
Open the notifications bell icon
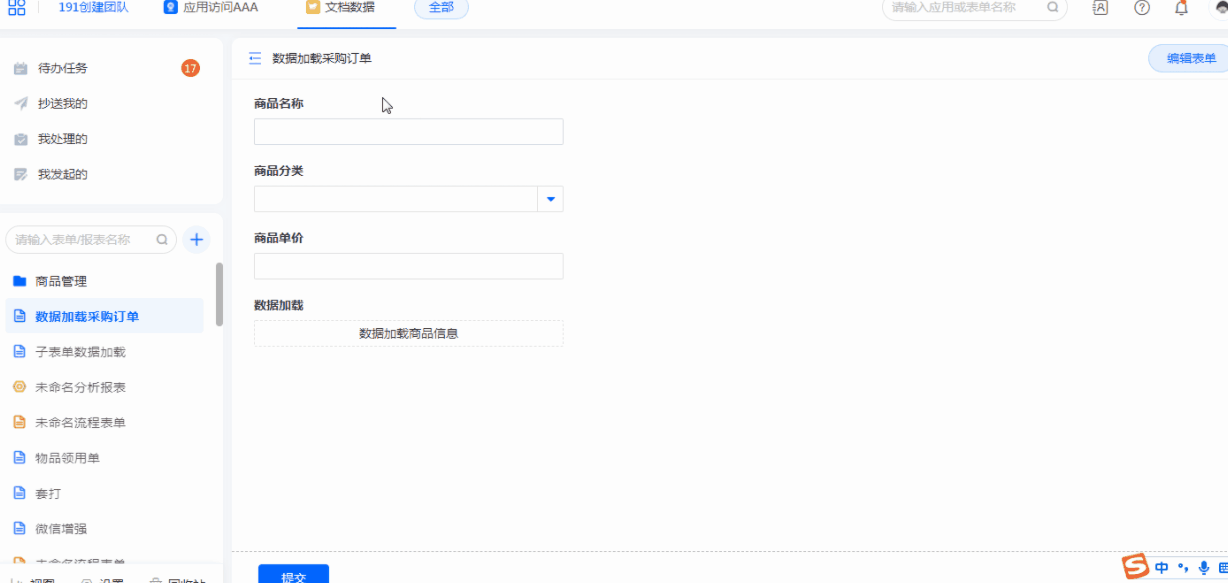coord(1181,8)
